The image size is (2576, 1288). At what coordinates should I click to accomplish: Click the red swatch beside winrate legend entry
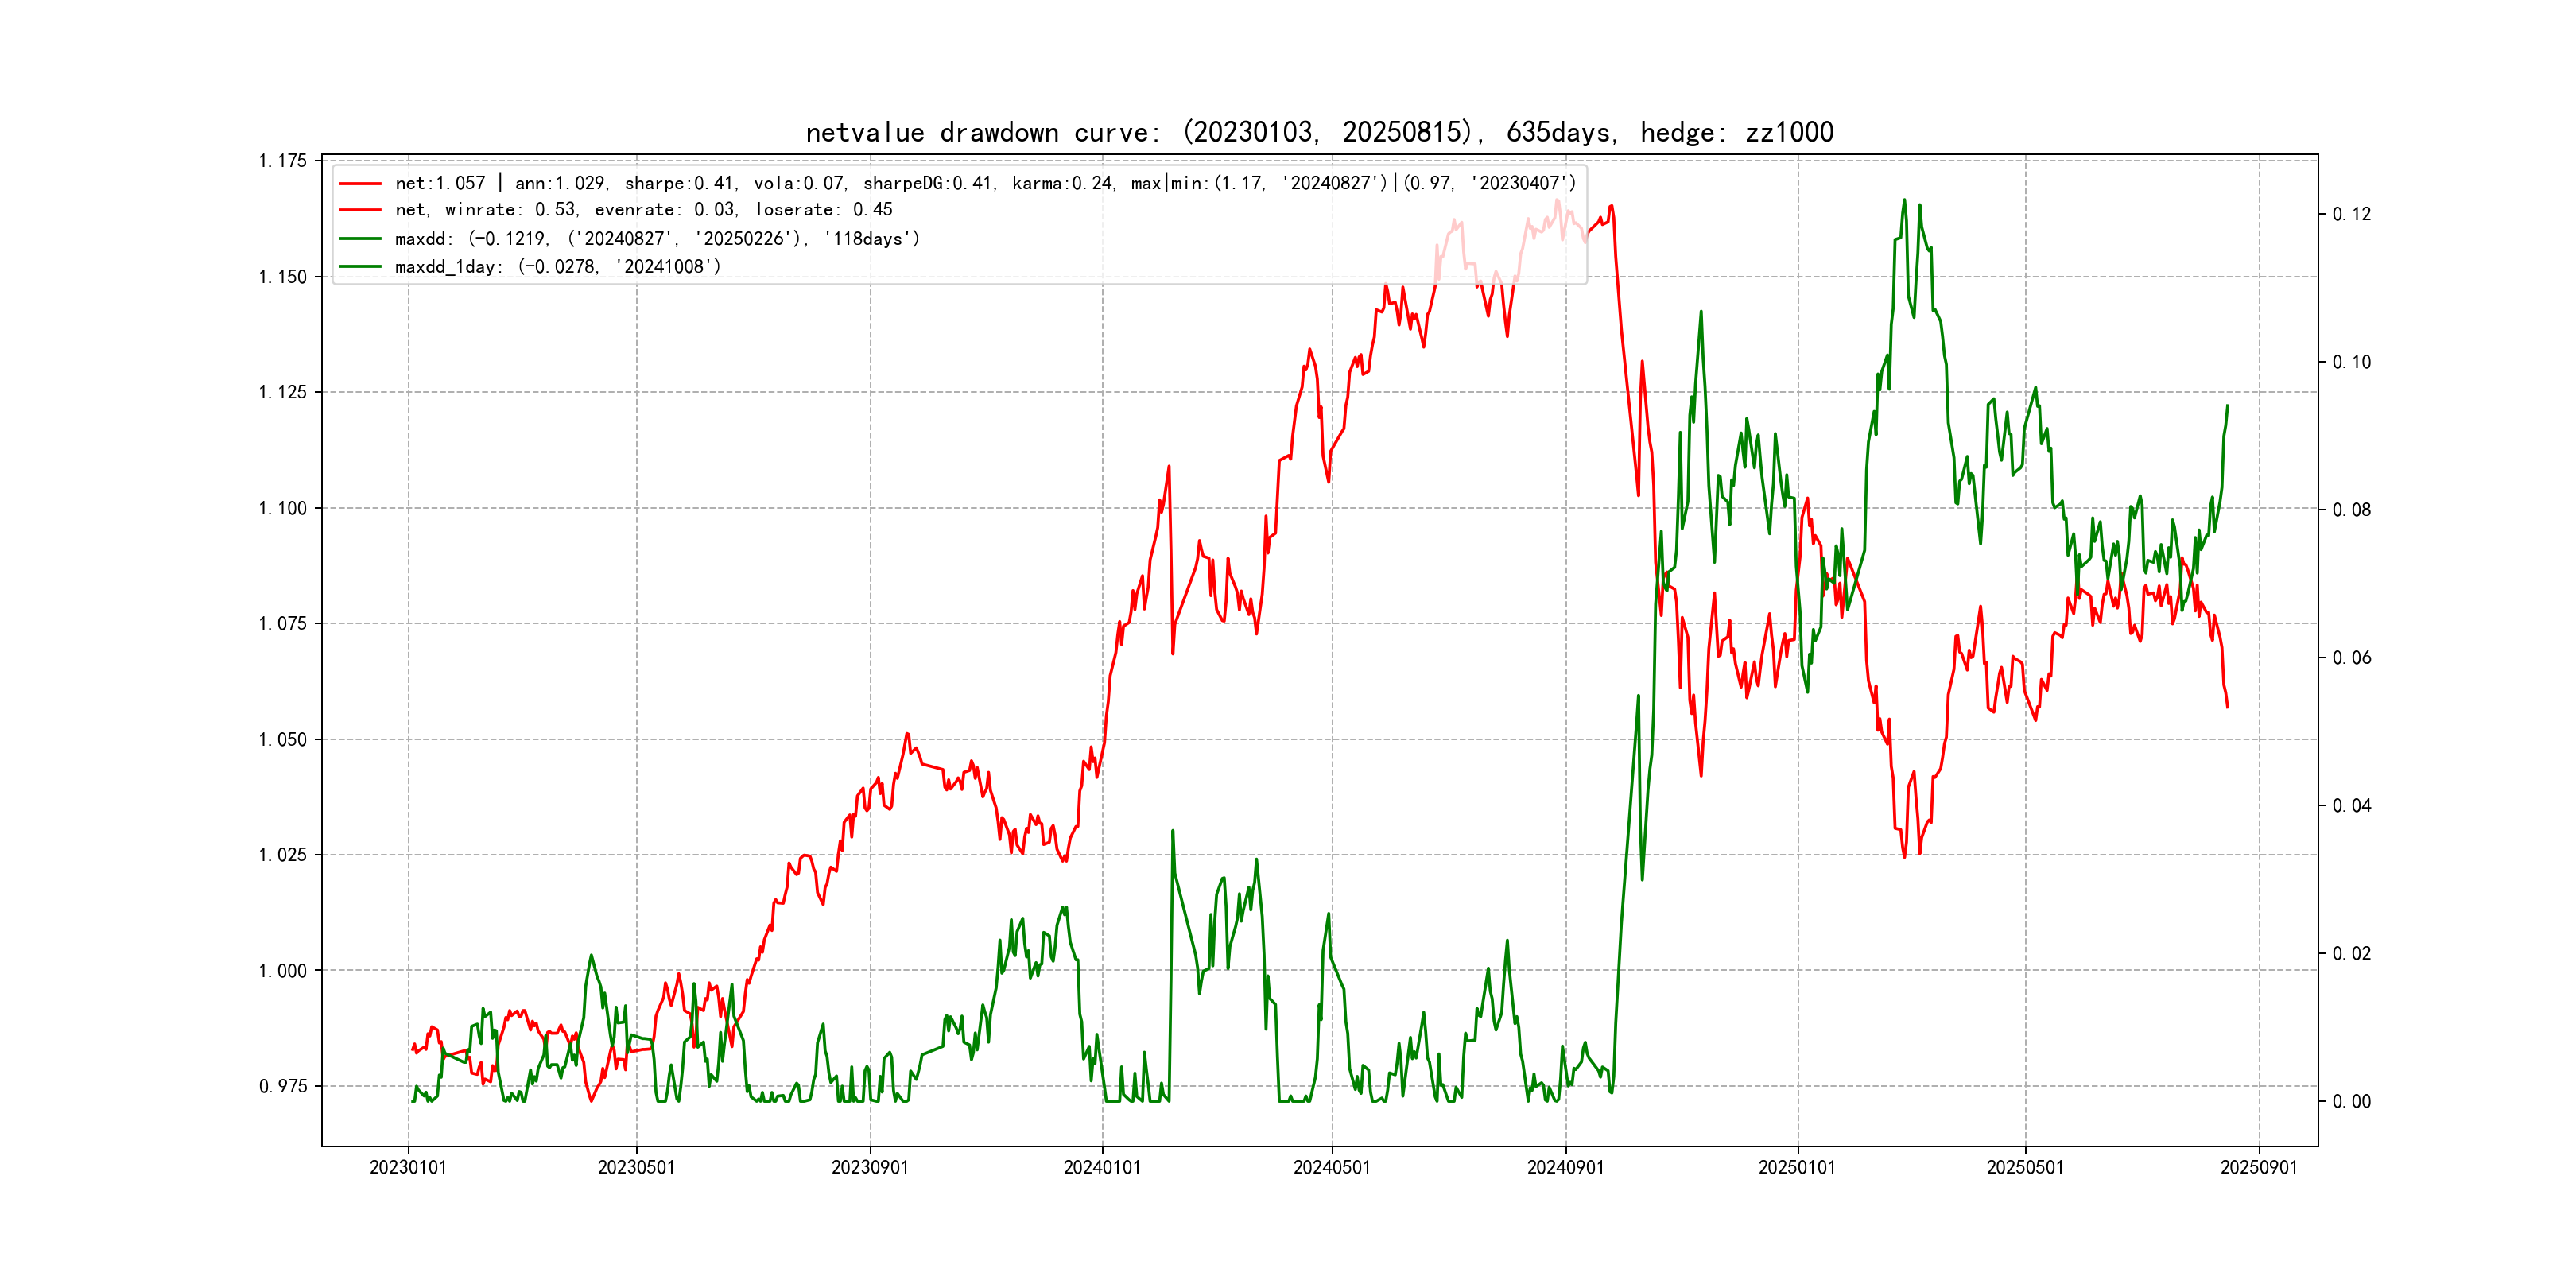[x=360, y=210]
